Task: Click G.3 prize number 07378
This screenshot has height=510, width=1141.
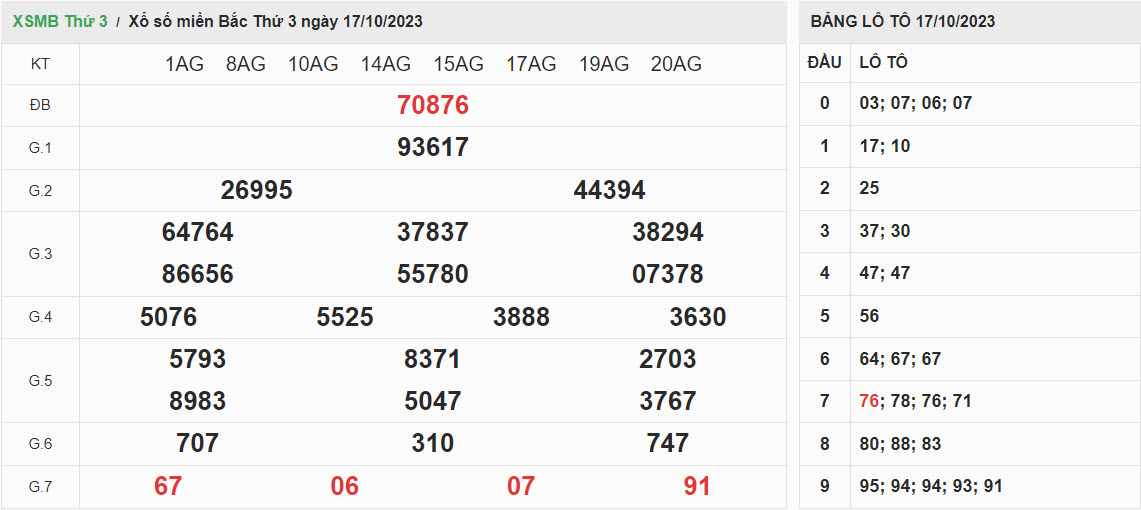Action: tap(667, 274)
